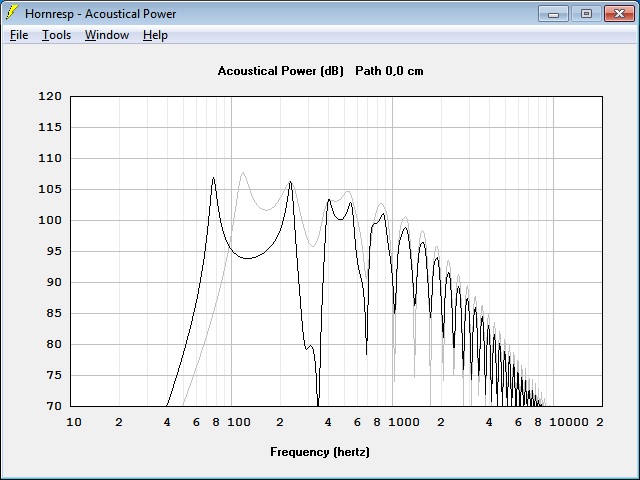Open the File menu

pyautogui.click(x=19, y=35)
